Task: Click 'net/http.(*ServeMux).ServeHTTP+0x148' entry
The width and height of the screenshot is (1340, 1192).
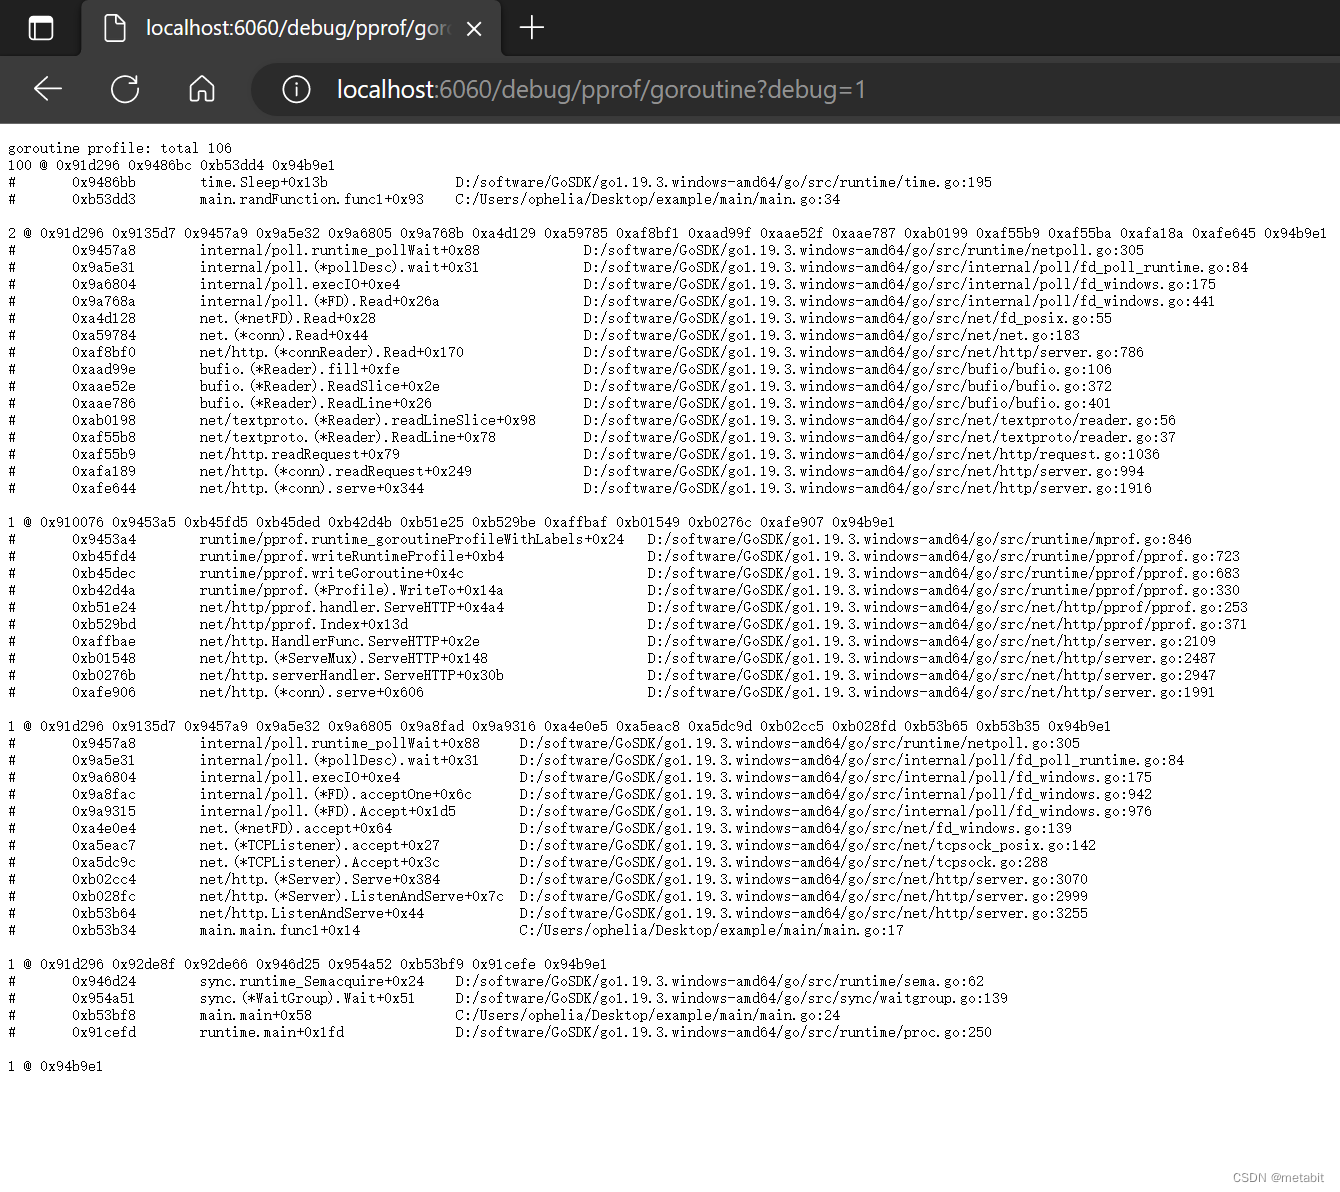Action: coord(343,658)
